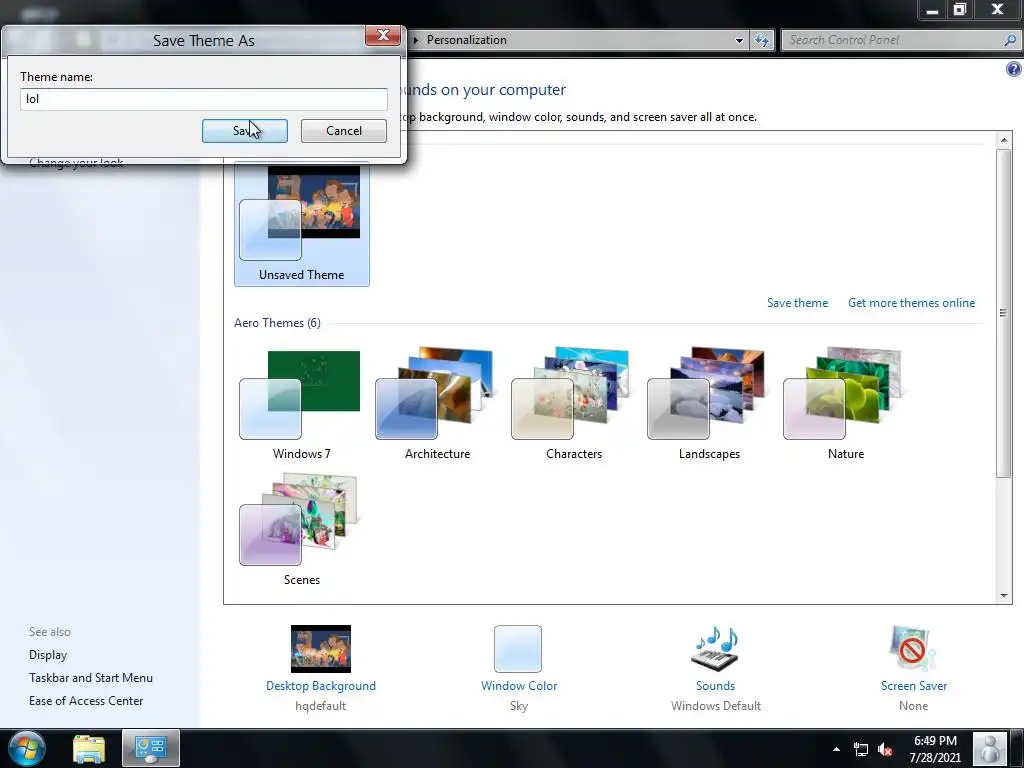Screen dimensions: 1024x768
Task: Open Desktop Background settings icon
Action: (321, 649)
